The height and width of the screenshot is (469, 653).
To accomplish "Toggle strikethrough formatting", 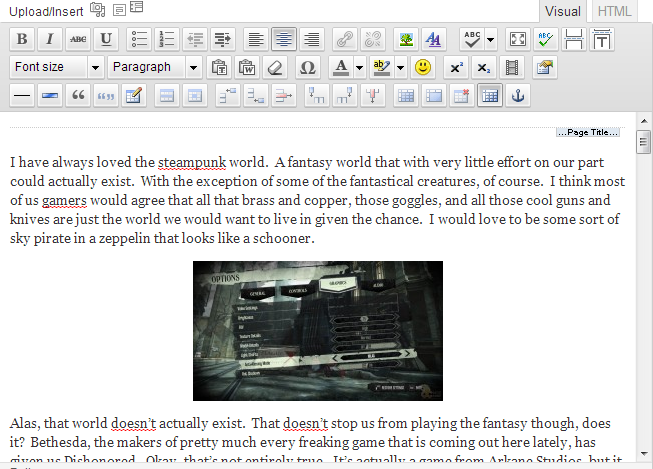I will [x=78, y=39].
